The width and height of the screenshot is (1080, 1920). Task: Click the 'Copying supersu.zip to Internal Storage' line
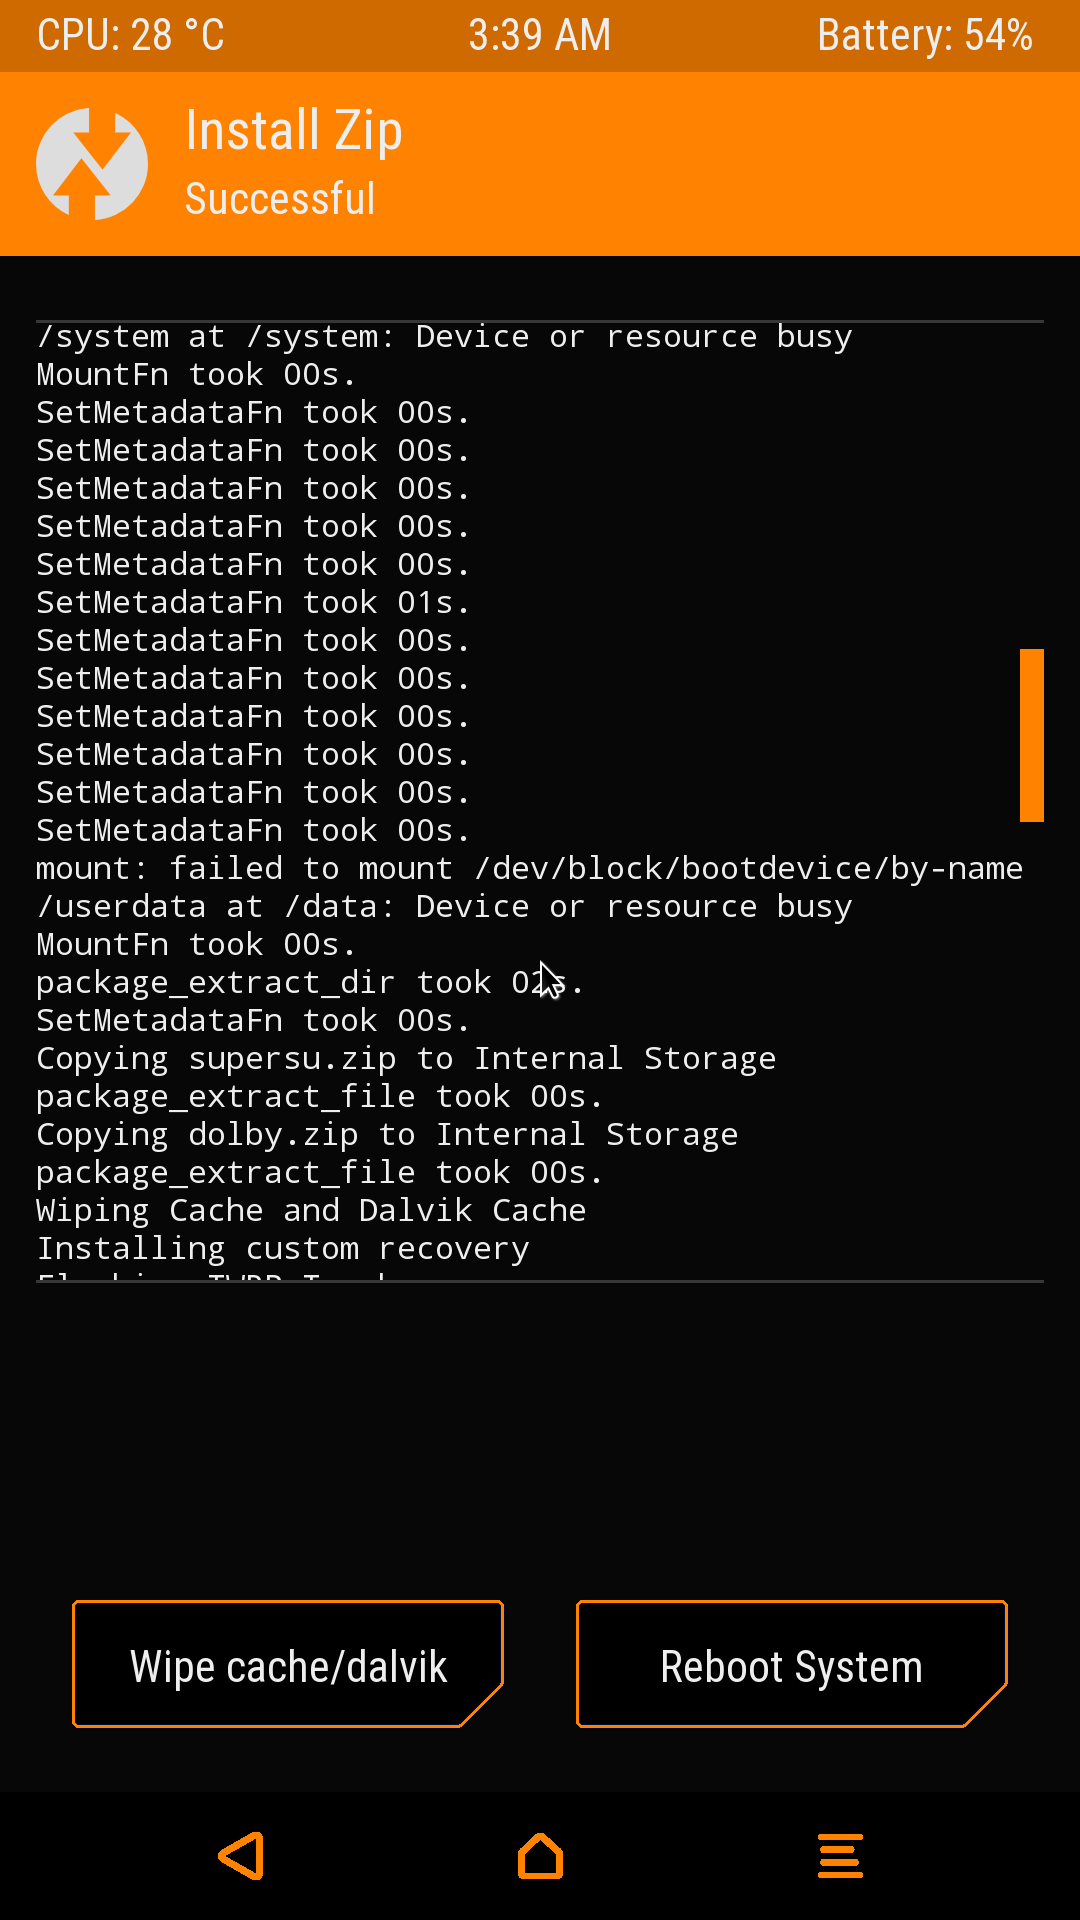click(406, 1059)
